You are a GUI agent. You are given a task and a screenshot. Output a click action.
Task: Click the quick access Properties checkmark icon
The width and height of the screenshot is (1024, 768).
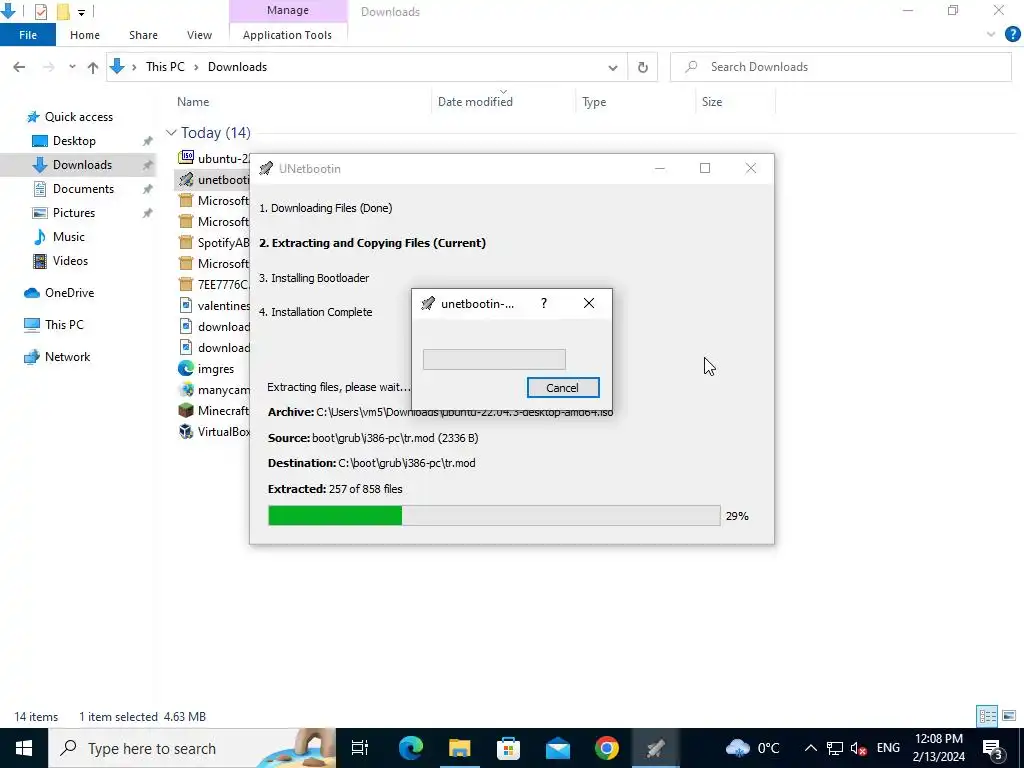pos(40,11)
